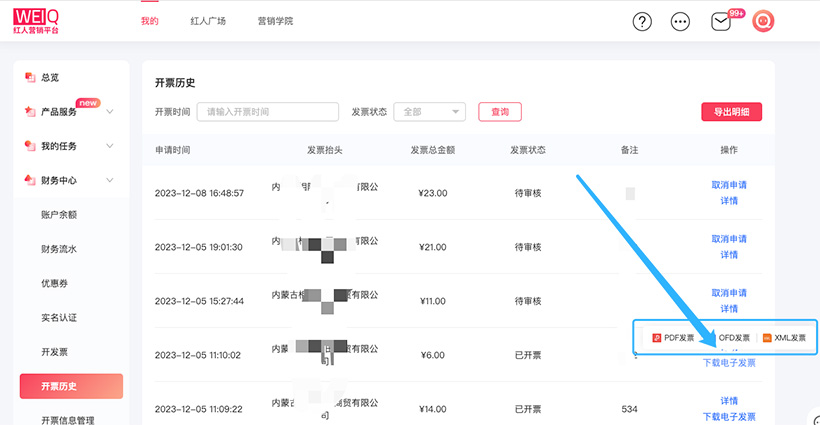Click the amount ¥6.00

tap(432, 355)
